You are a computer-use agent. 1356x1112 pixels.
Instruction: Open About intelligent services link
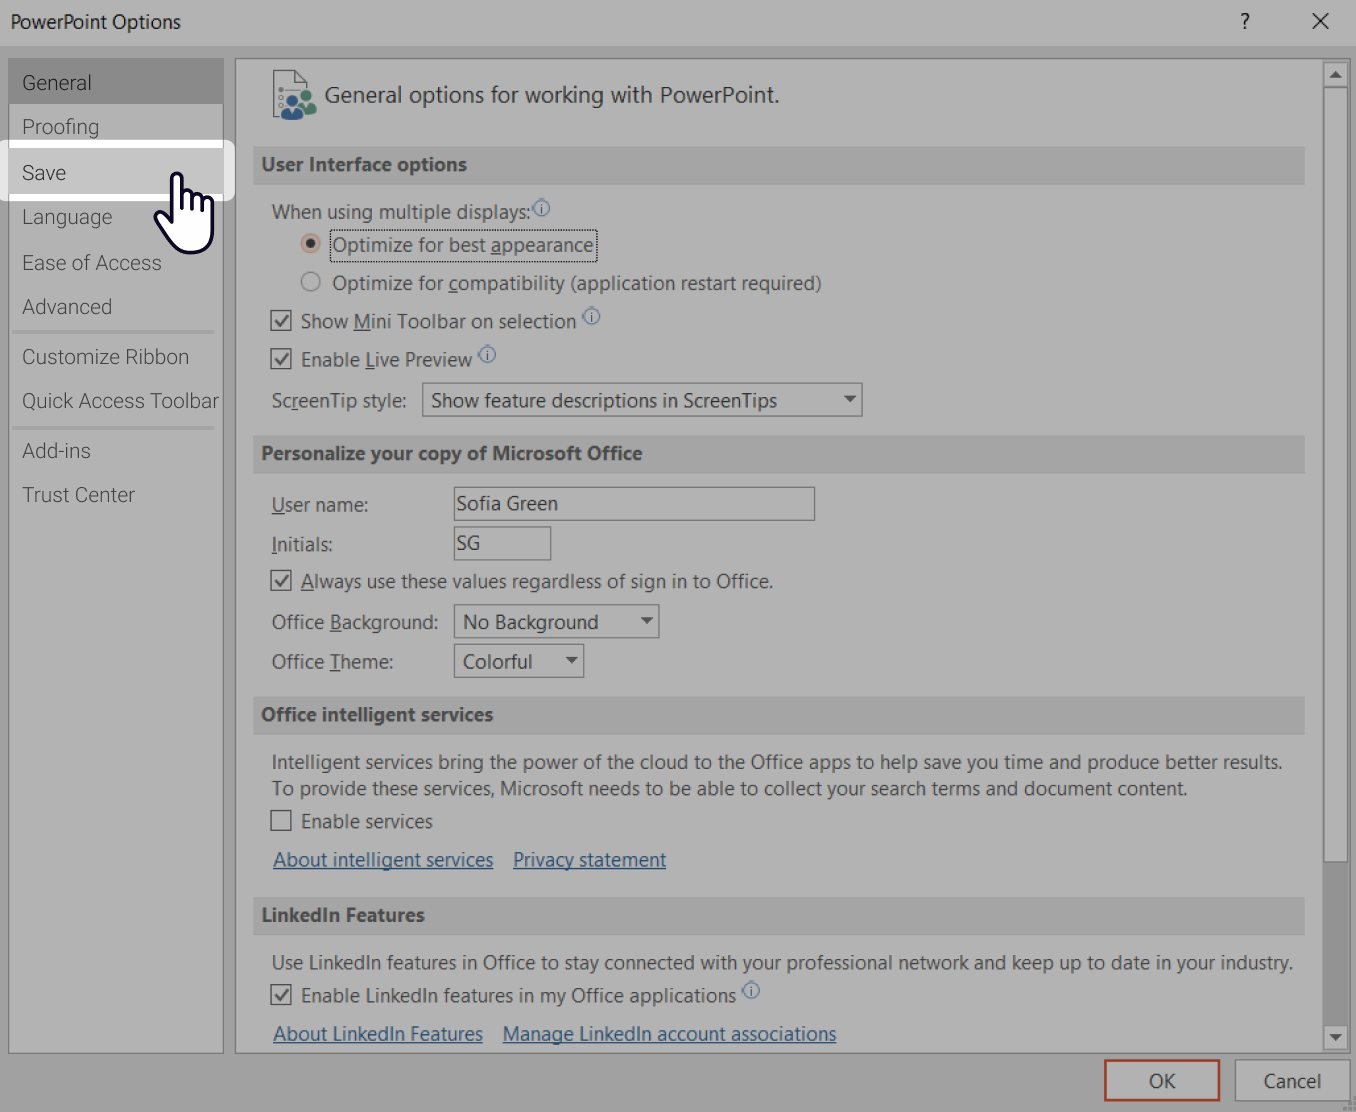tap(383, 860)
